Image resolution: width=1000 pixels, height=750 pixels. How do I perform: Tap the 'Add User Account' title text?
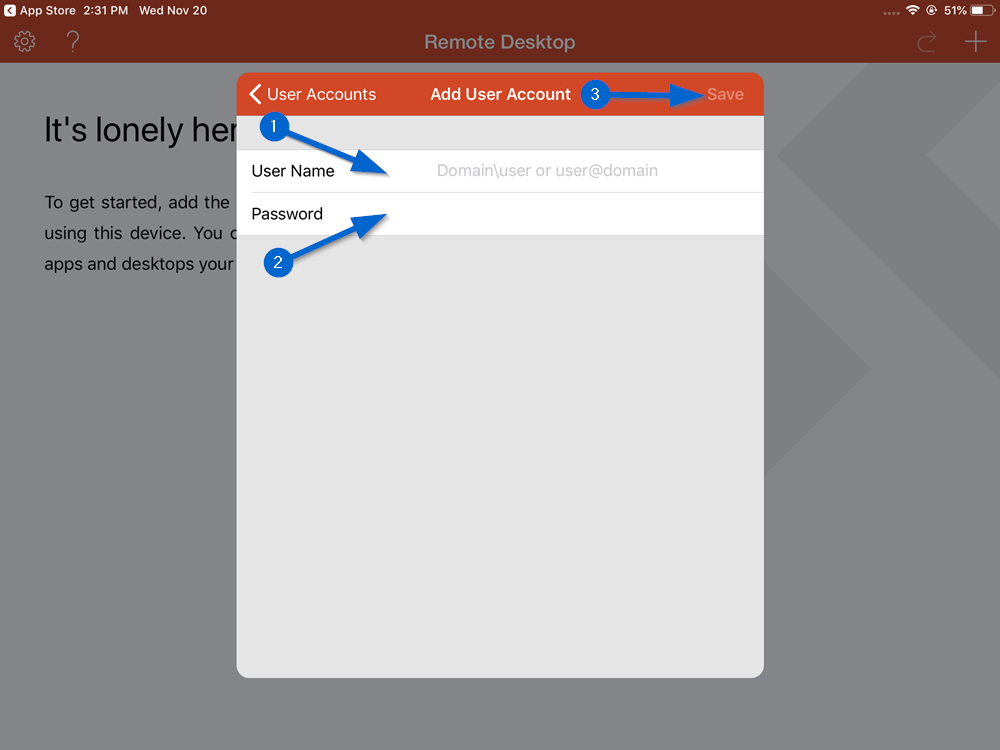pos(500,94)
